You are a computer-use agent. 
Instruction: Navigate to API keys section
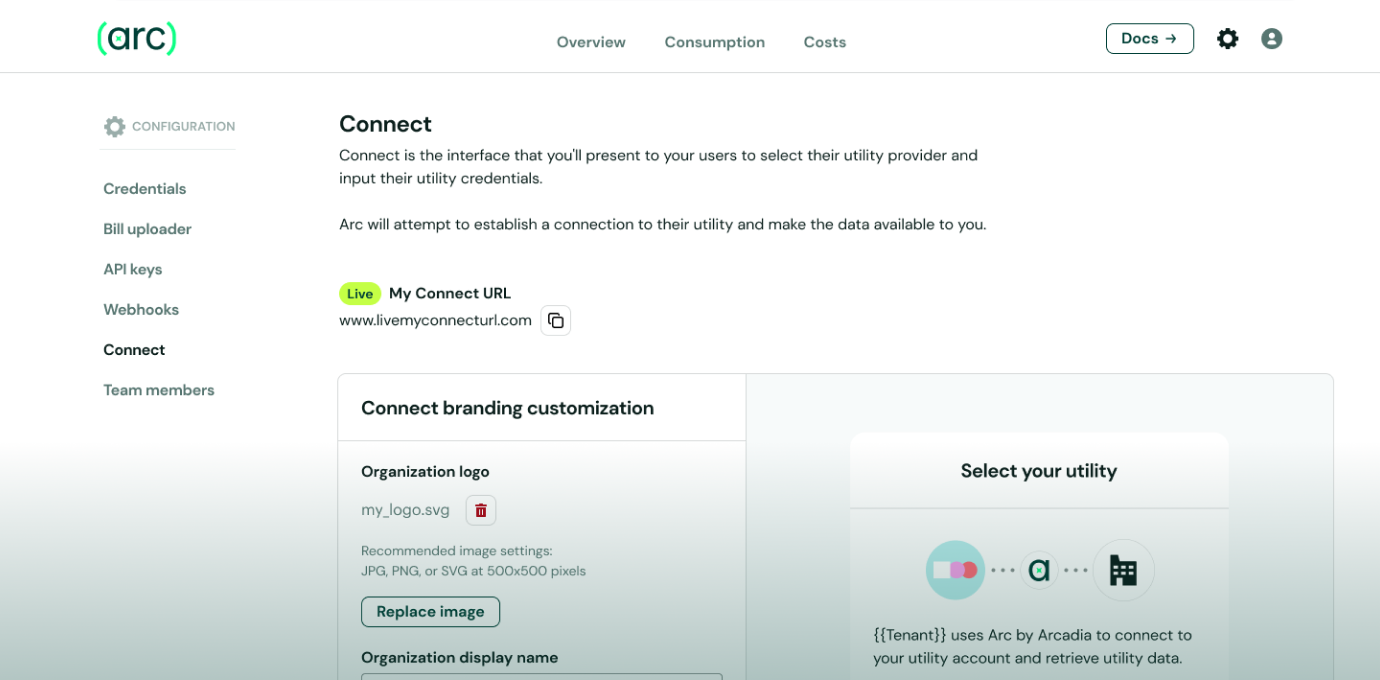[133, 270]
